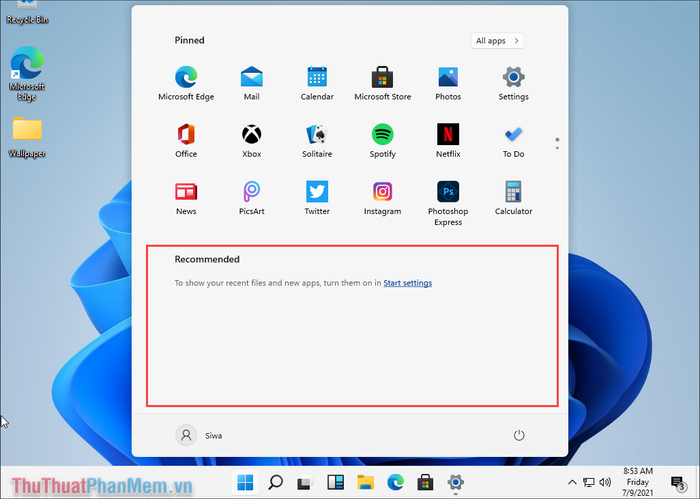The width and height of the screenshot is (700, 499).
Task: Click the Siwa user account button
Action: pos(200,435)
